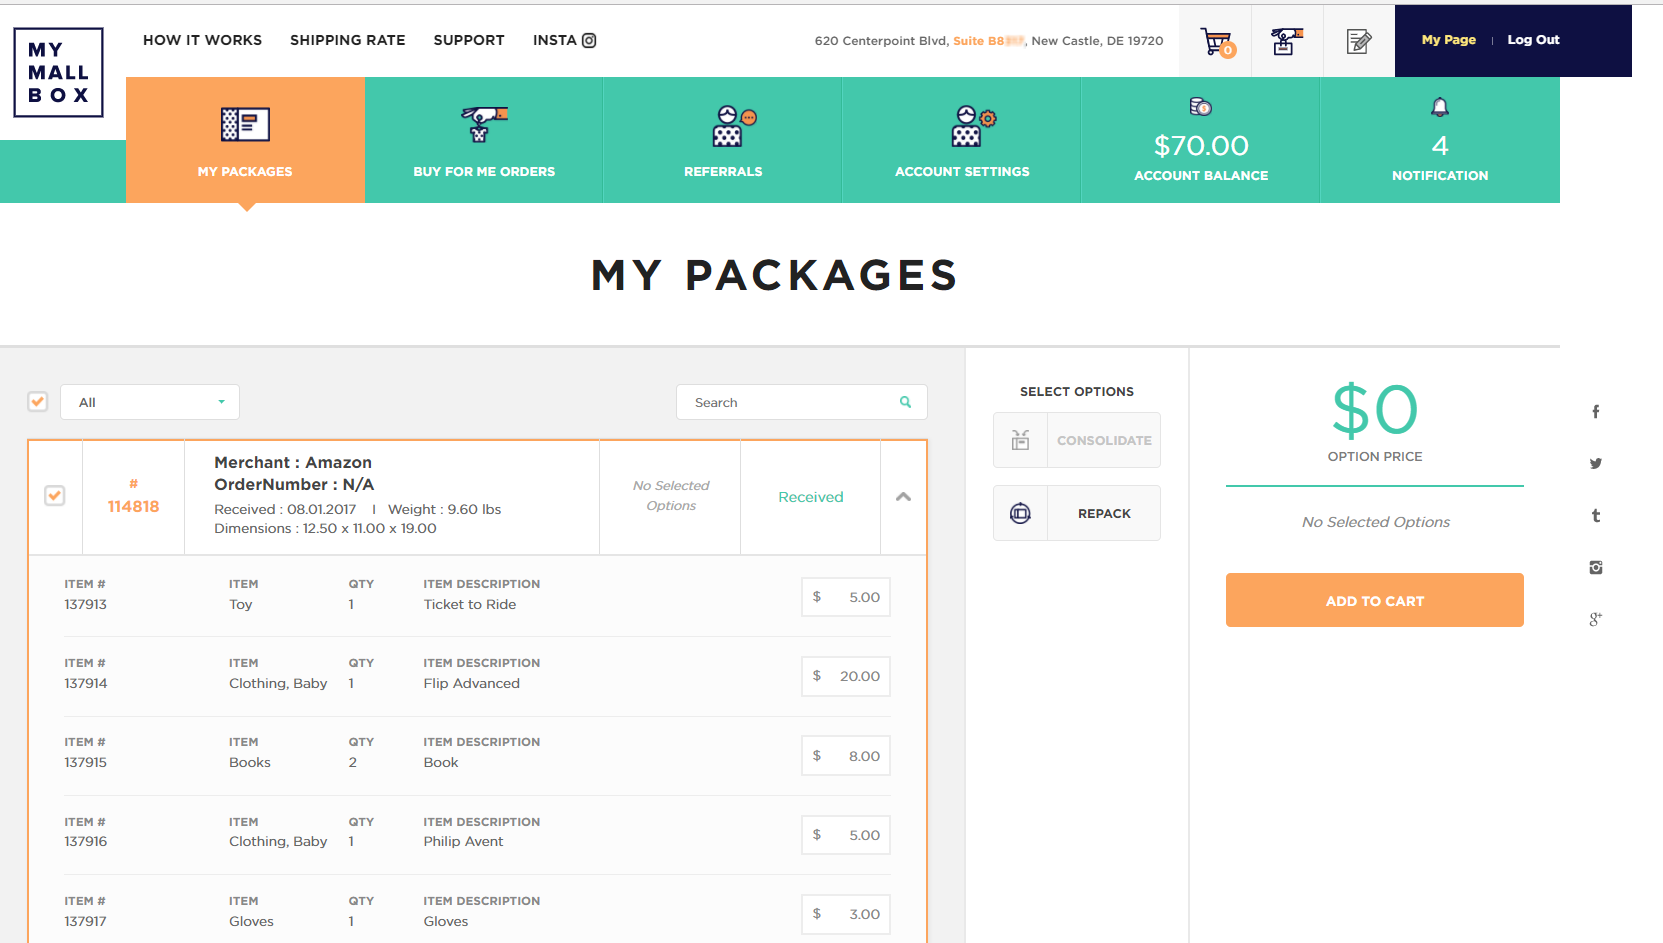The width and height of the screenshot is (1663, 943).
Task: Open the All filter dropdown
Action: point(150,402)
